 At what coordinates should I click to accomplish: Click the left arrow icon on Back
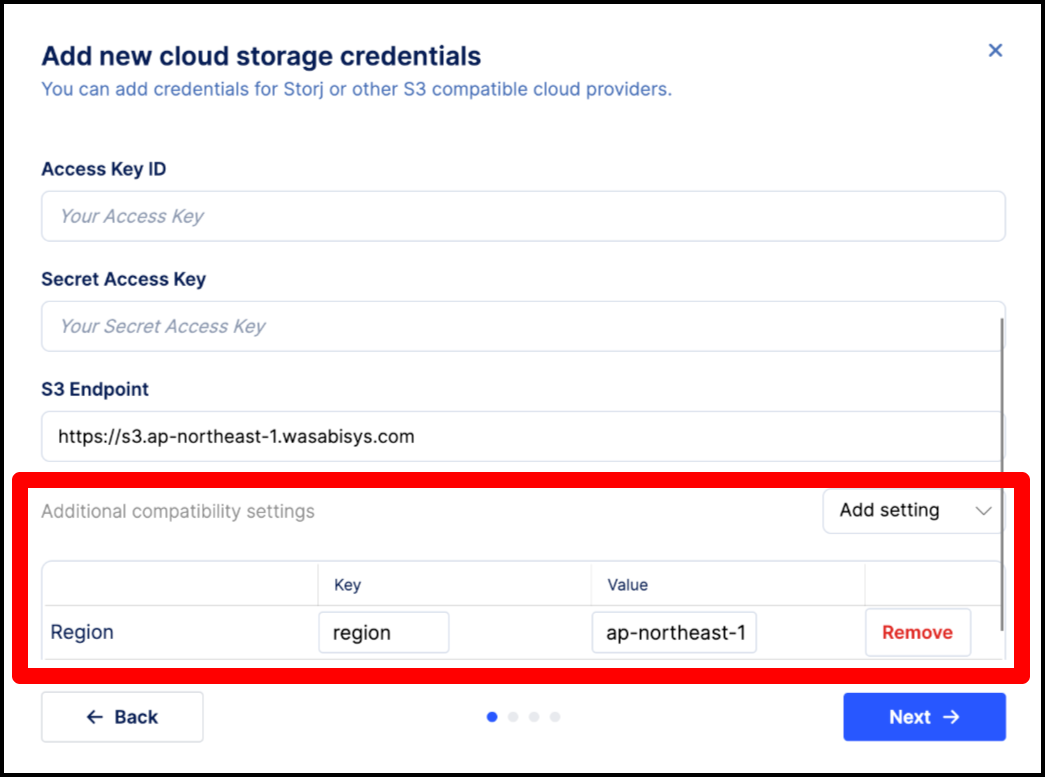[x=95, y=717]
